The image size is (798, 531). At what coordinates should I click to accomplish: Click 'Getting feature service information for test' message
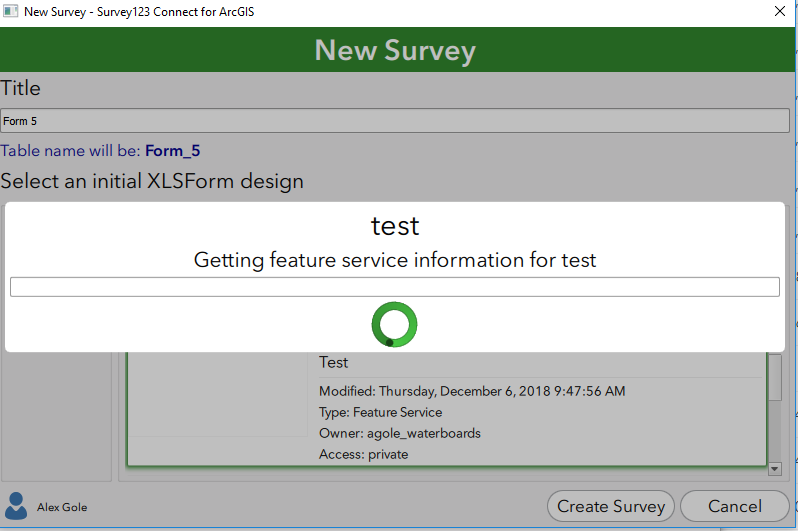(394, 260)
